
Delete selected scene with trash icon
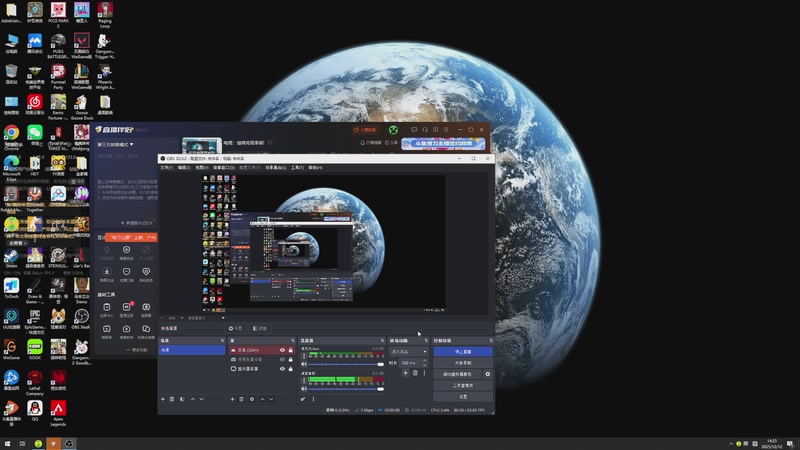[172, 399]
